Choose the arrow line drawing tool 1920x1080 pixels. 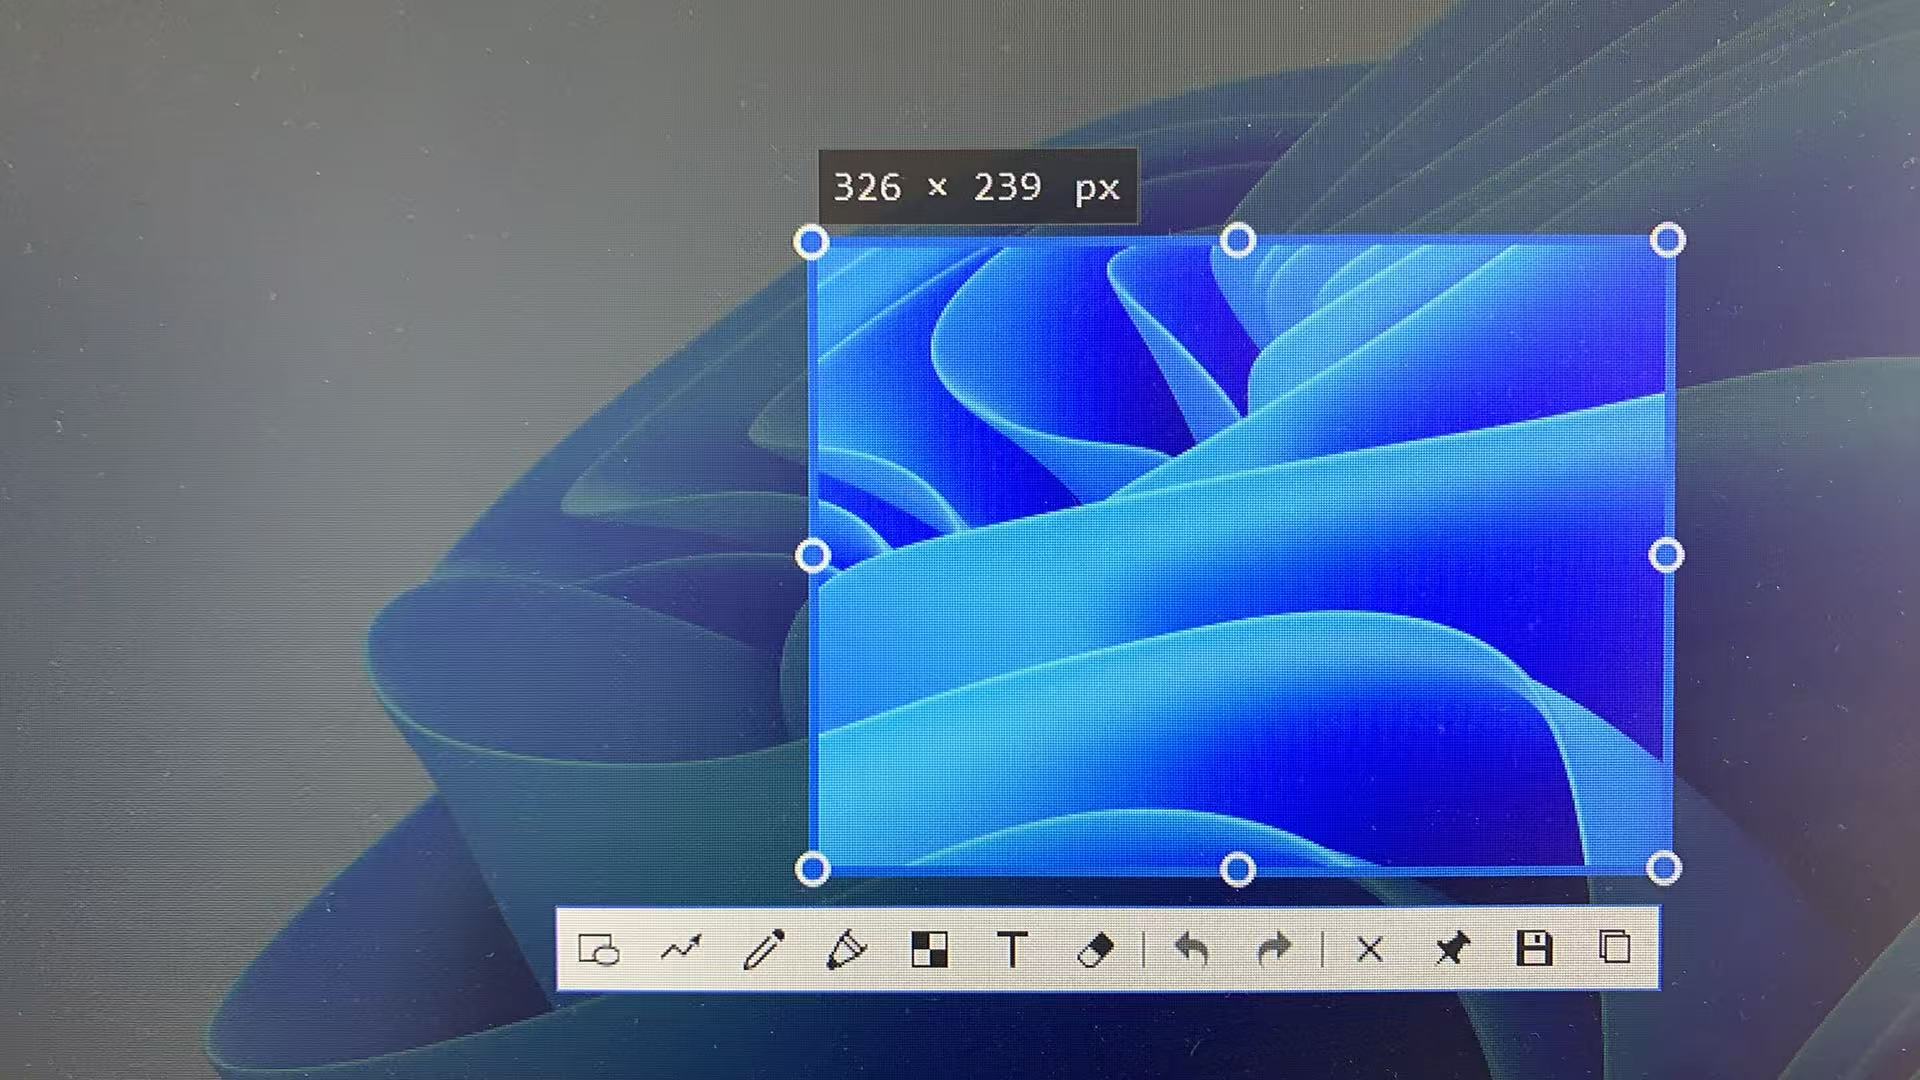click(x=681, y=948)
